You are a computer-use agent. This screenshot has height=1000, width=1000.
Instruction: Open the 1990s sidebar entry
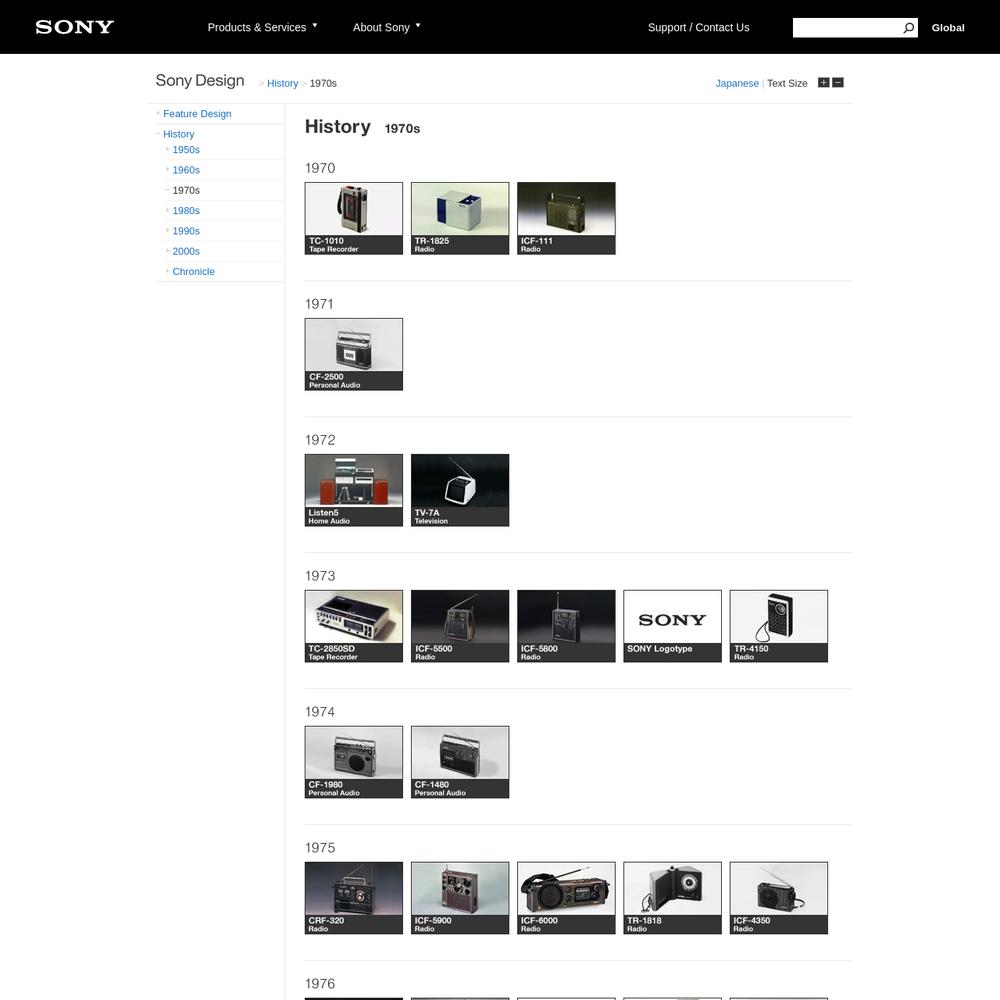pyautogui.click(x=186, y=231)
